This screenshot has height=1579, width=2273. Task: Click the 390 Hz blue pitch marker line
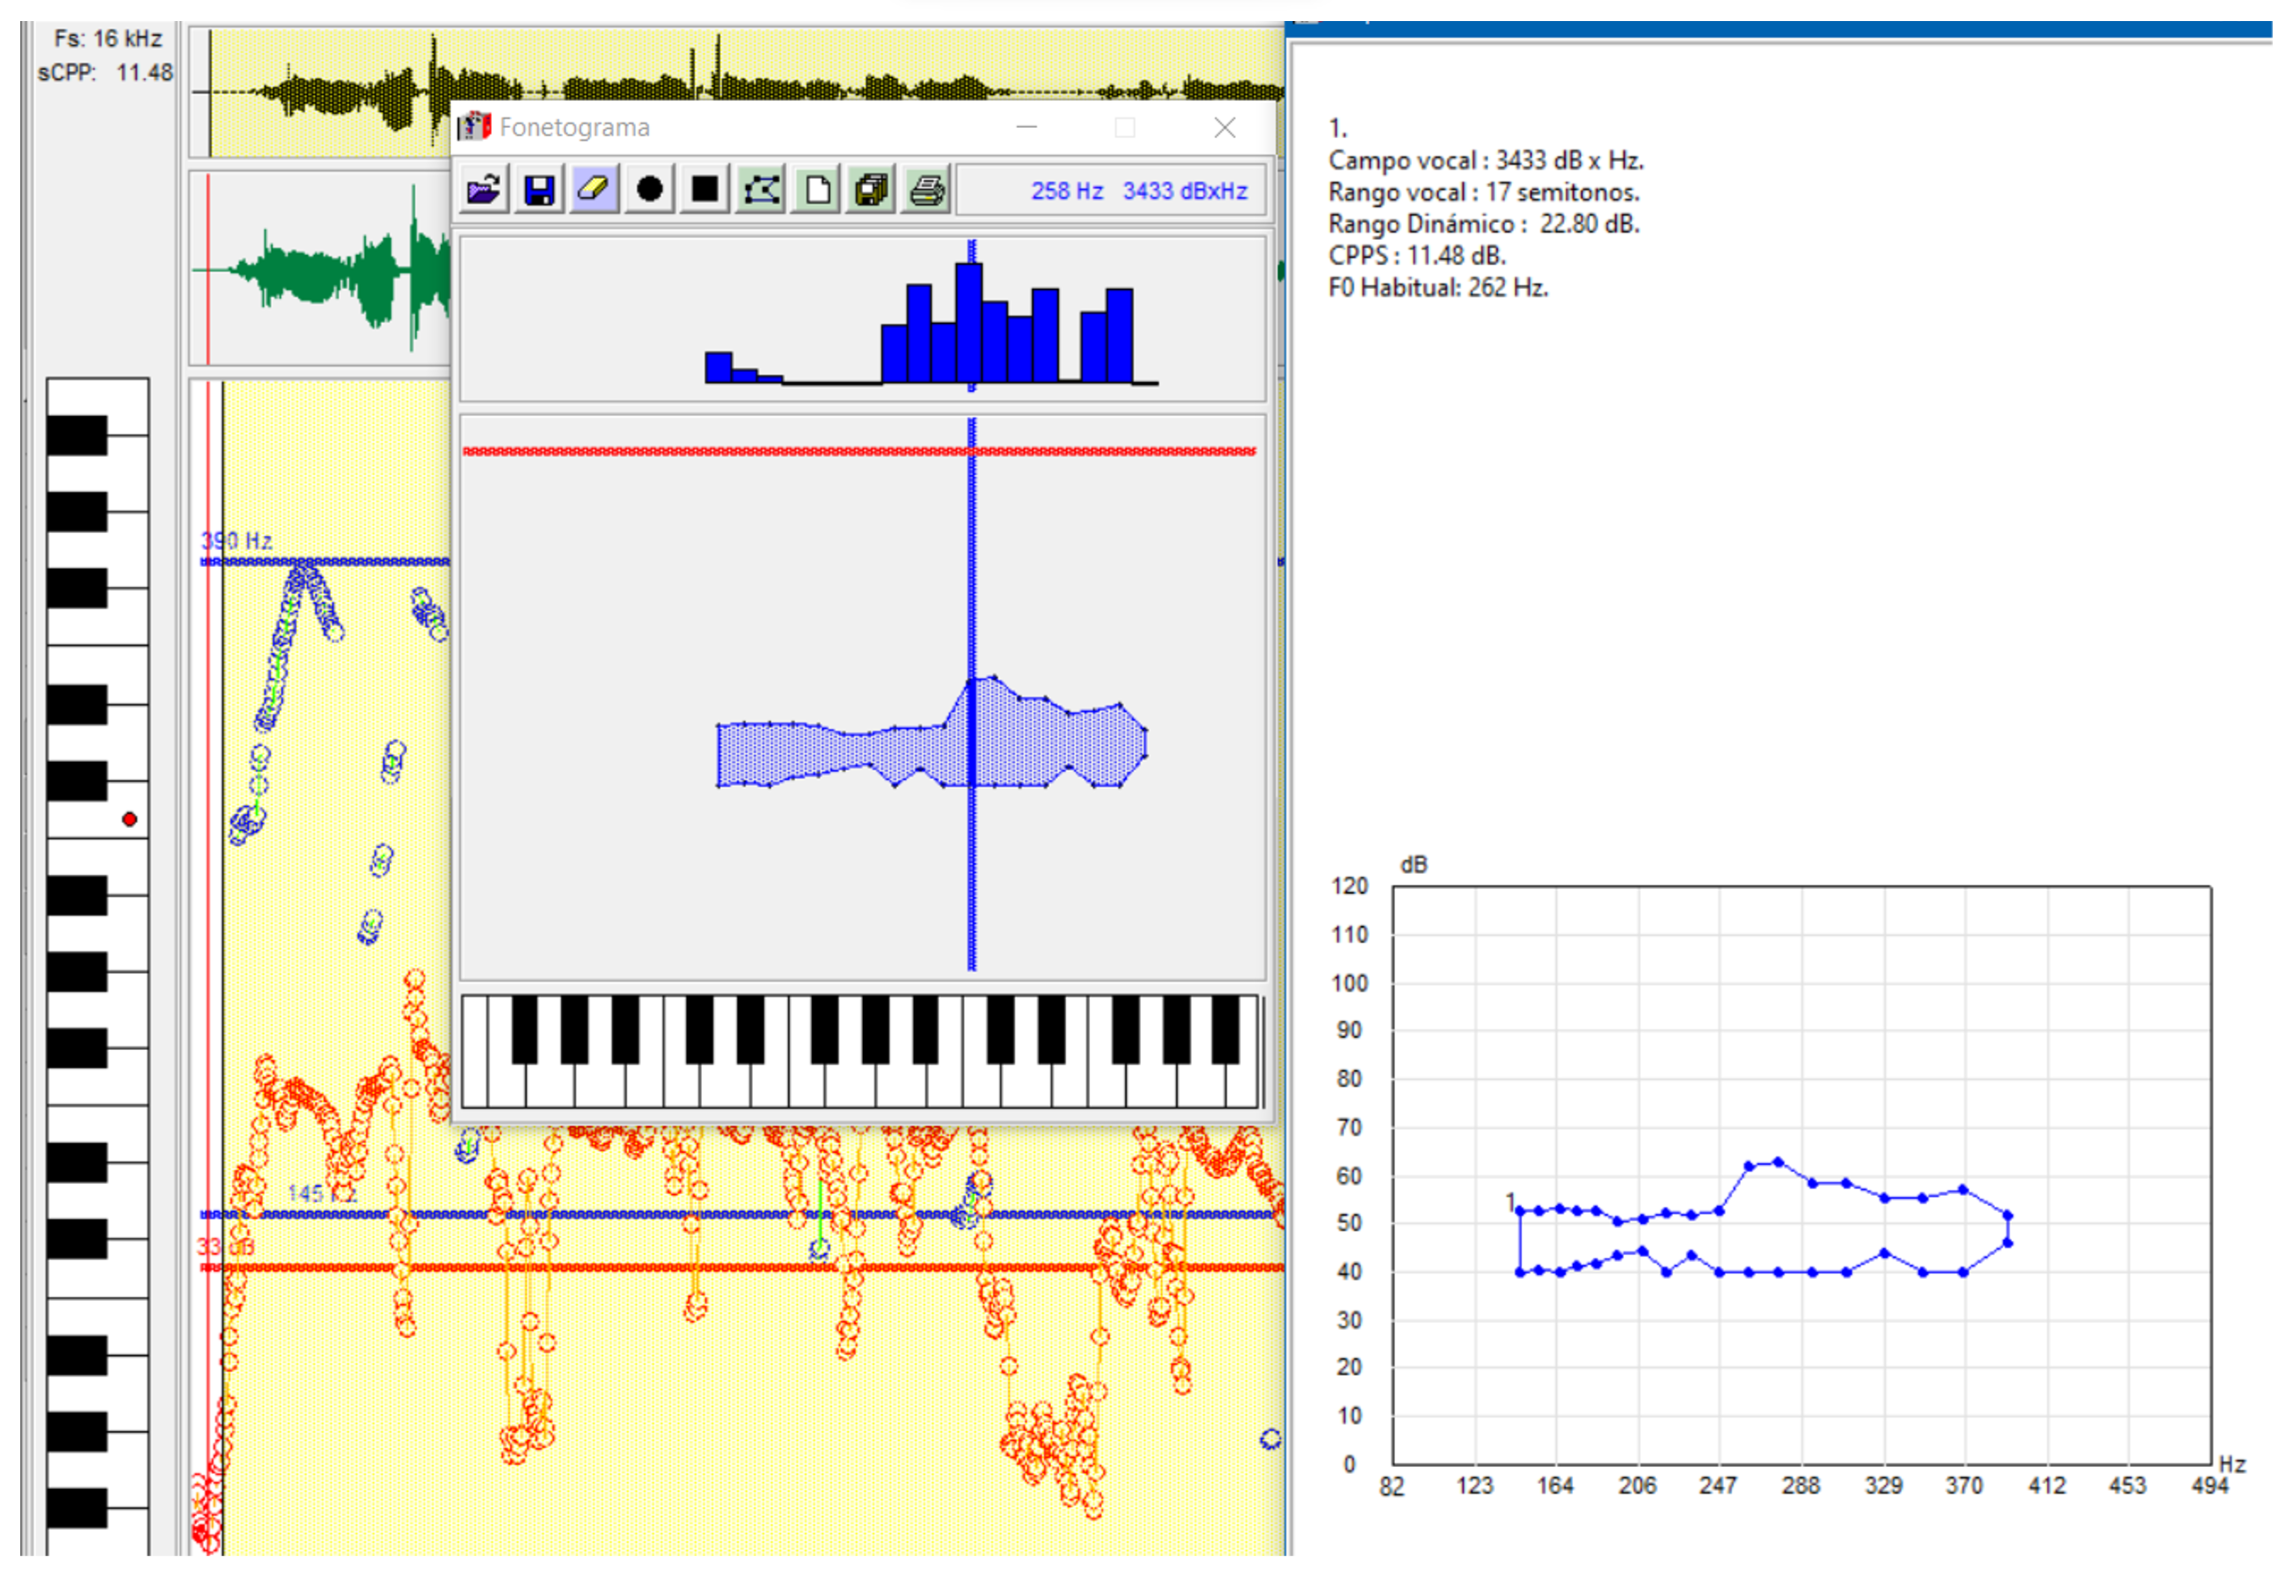click(380, 562)
